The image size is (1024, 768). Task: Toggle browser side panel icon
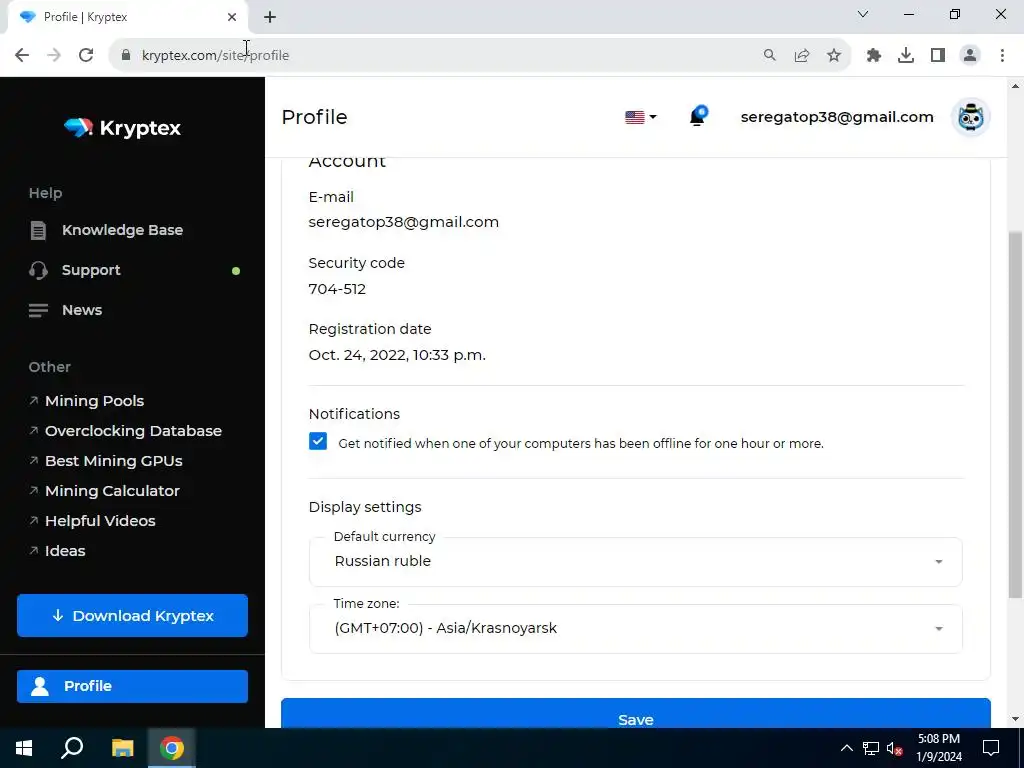938,55
